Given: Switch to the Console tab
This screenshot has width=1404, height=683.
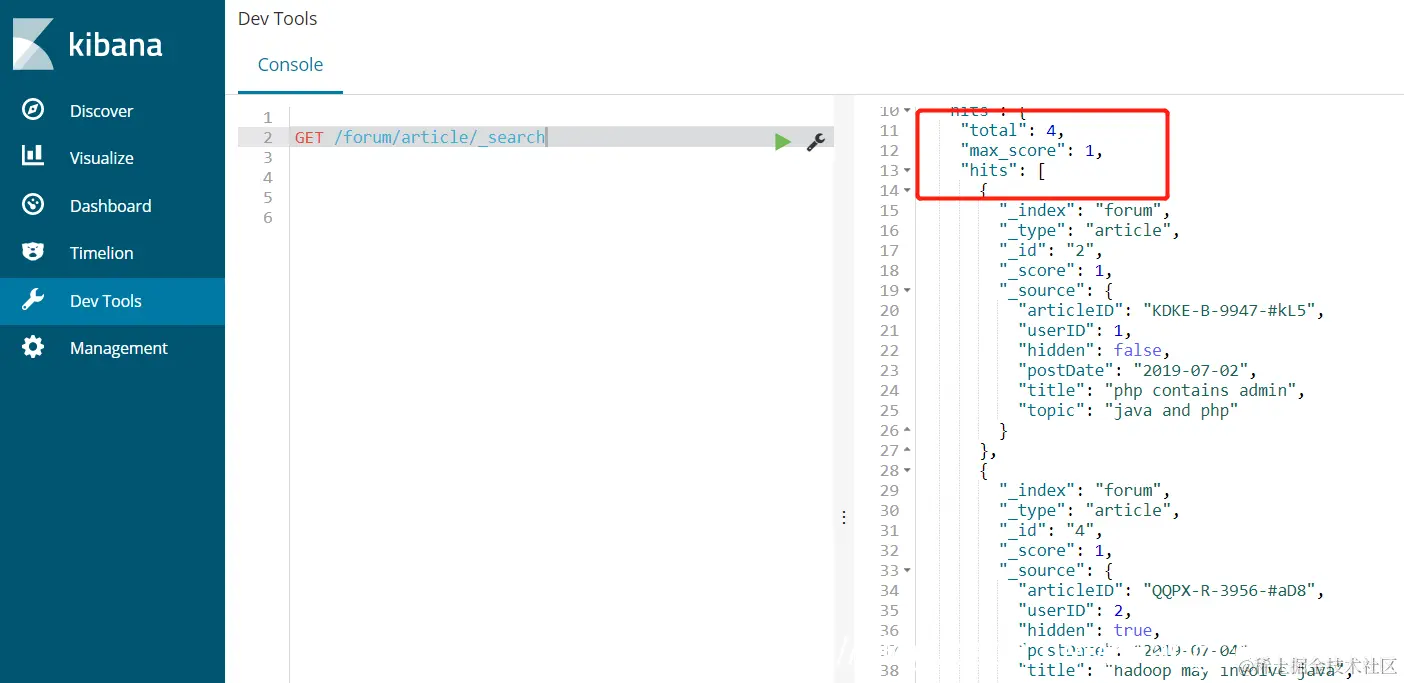Looking at the screenshot, I should 290,65.
